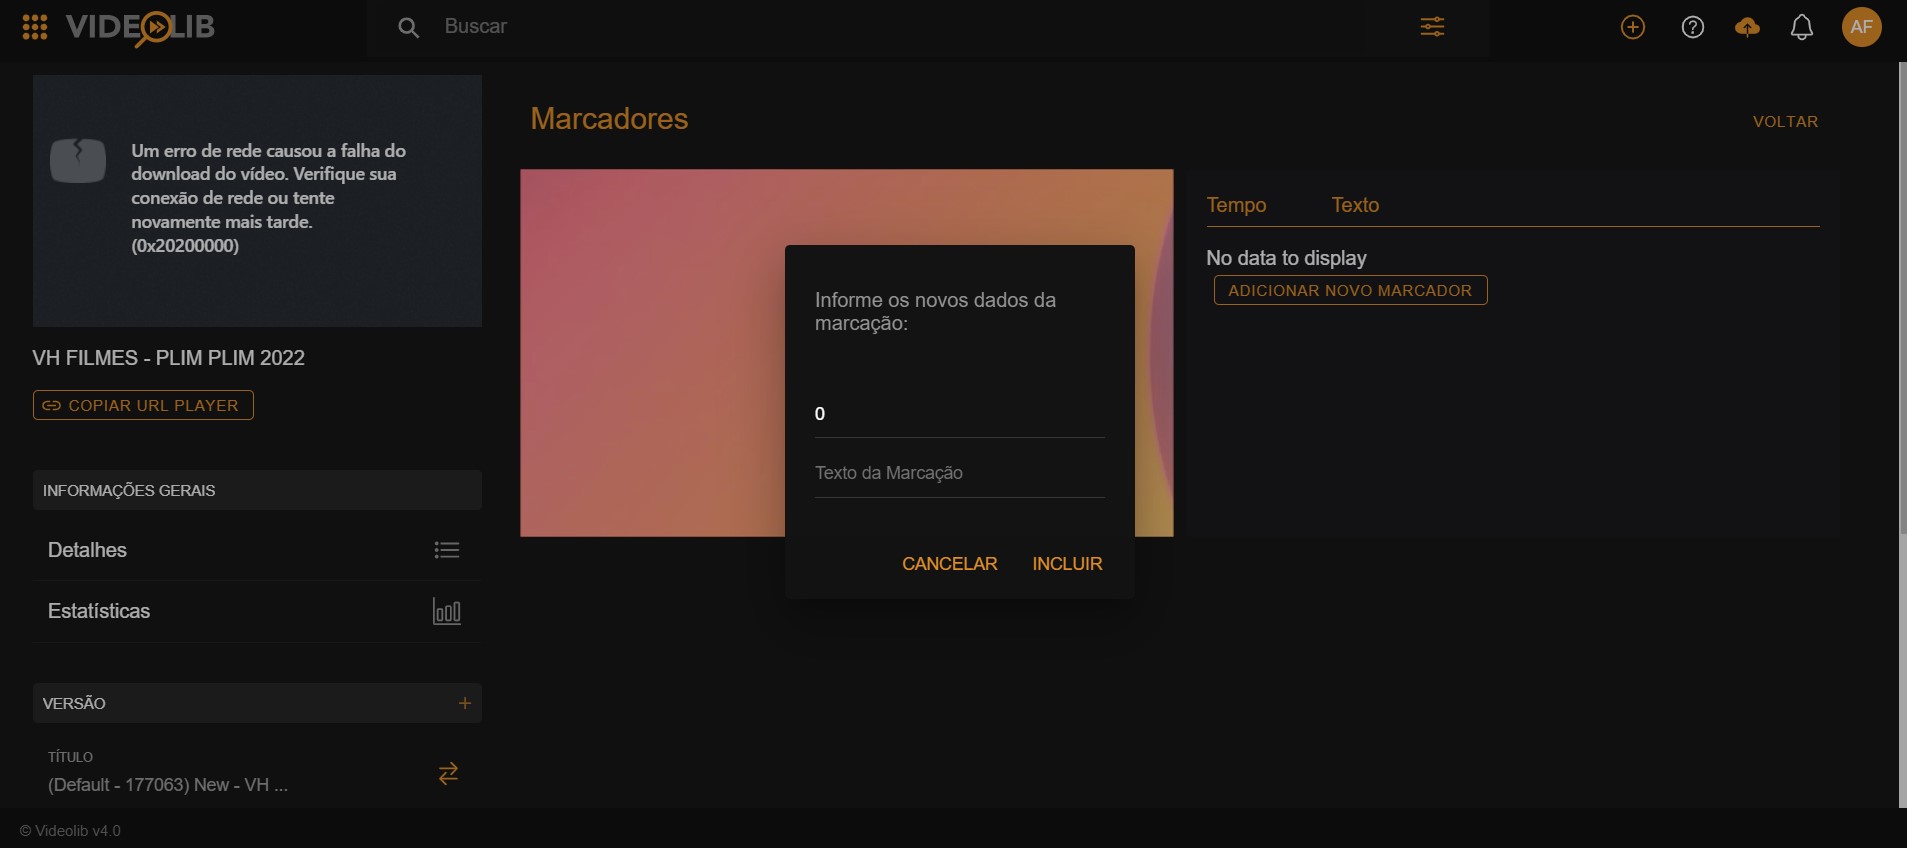Click the page vertical scrollbar
Image resolution: width=1907 pixels, height=848 pixels.
coord(1902,300)
